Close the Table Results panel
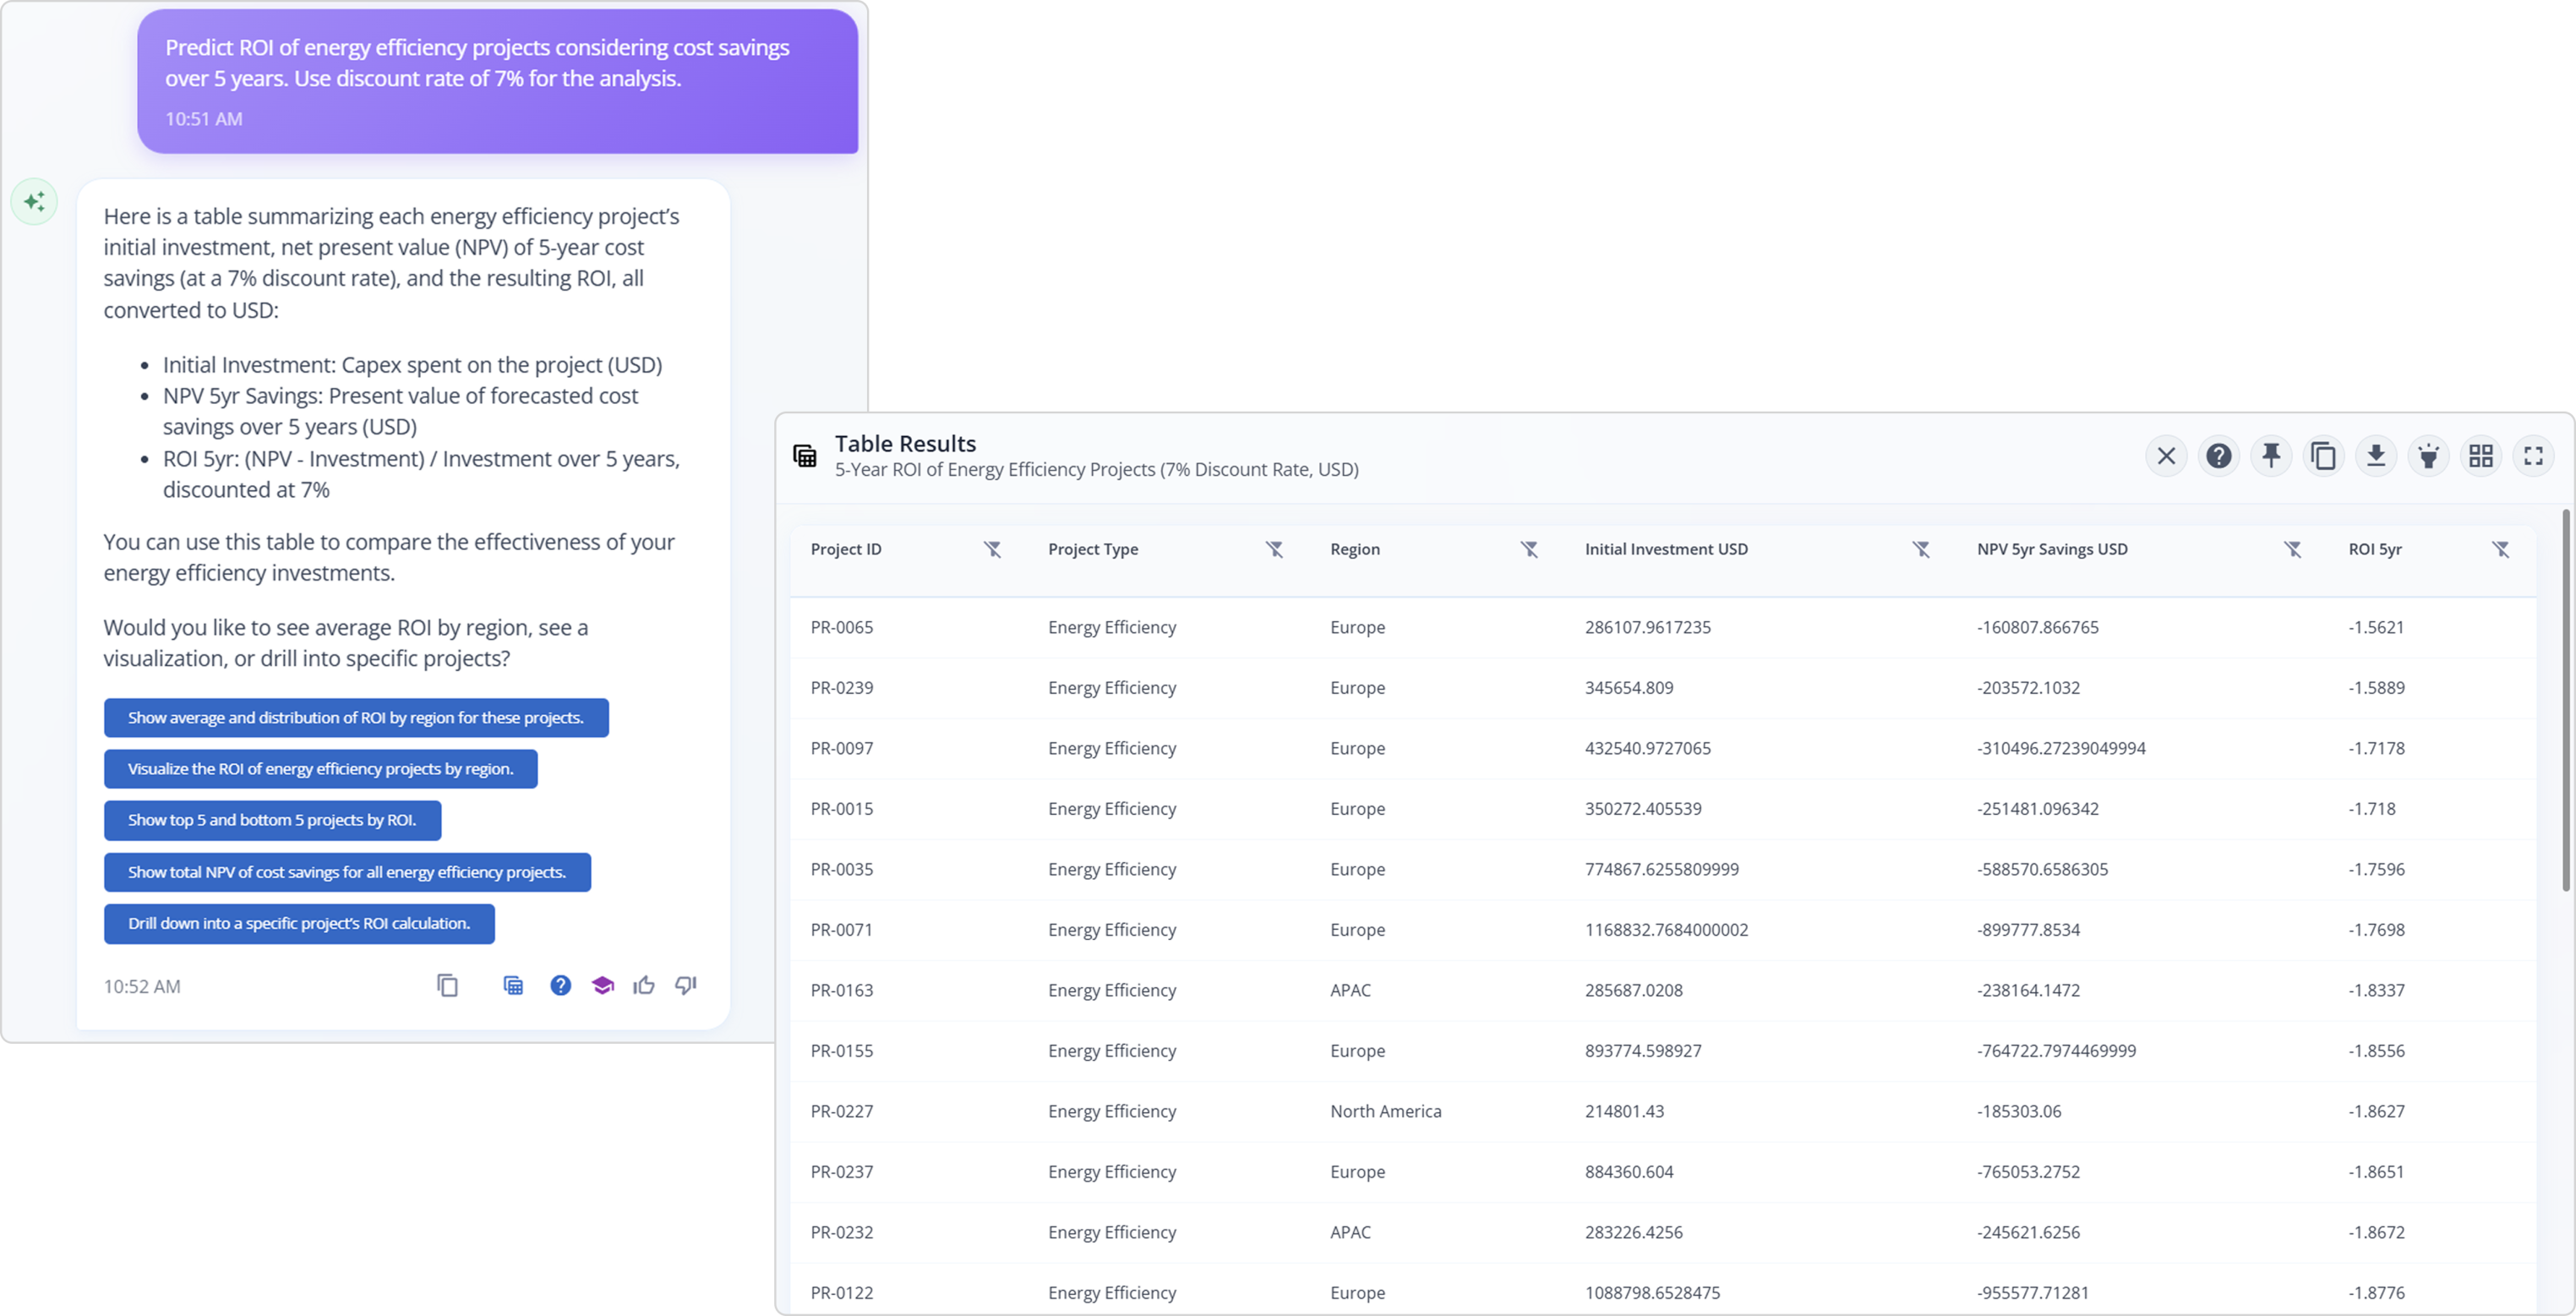Viewport: 2576px width, 1316px height. 2166,456
